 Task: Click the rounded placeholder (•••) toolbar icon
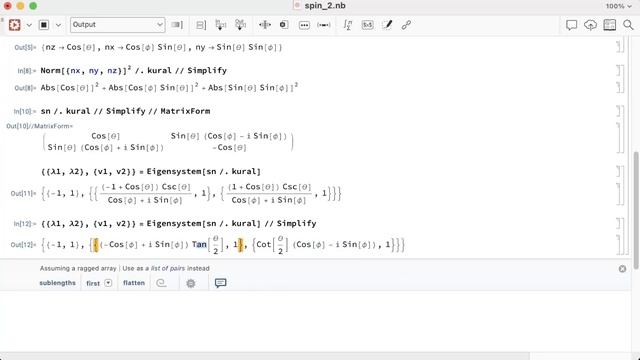[324, 25]
